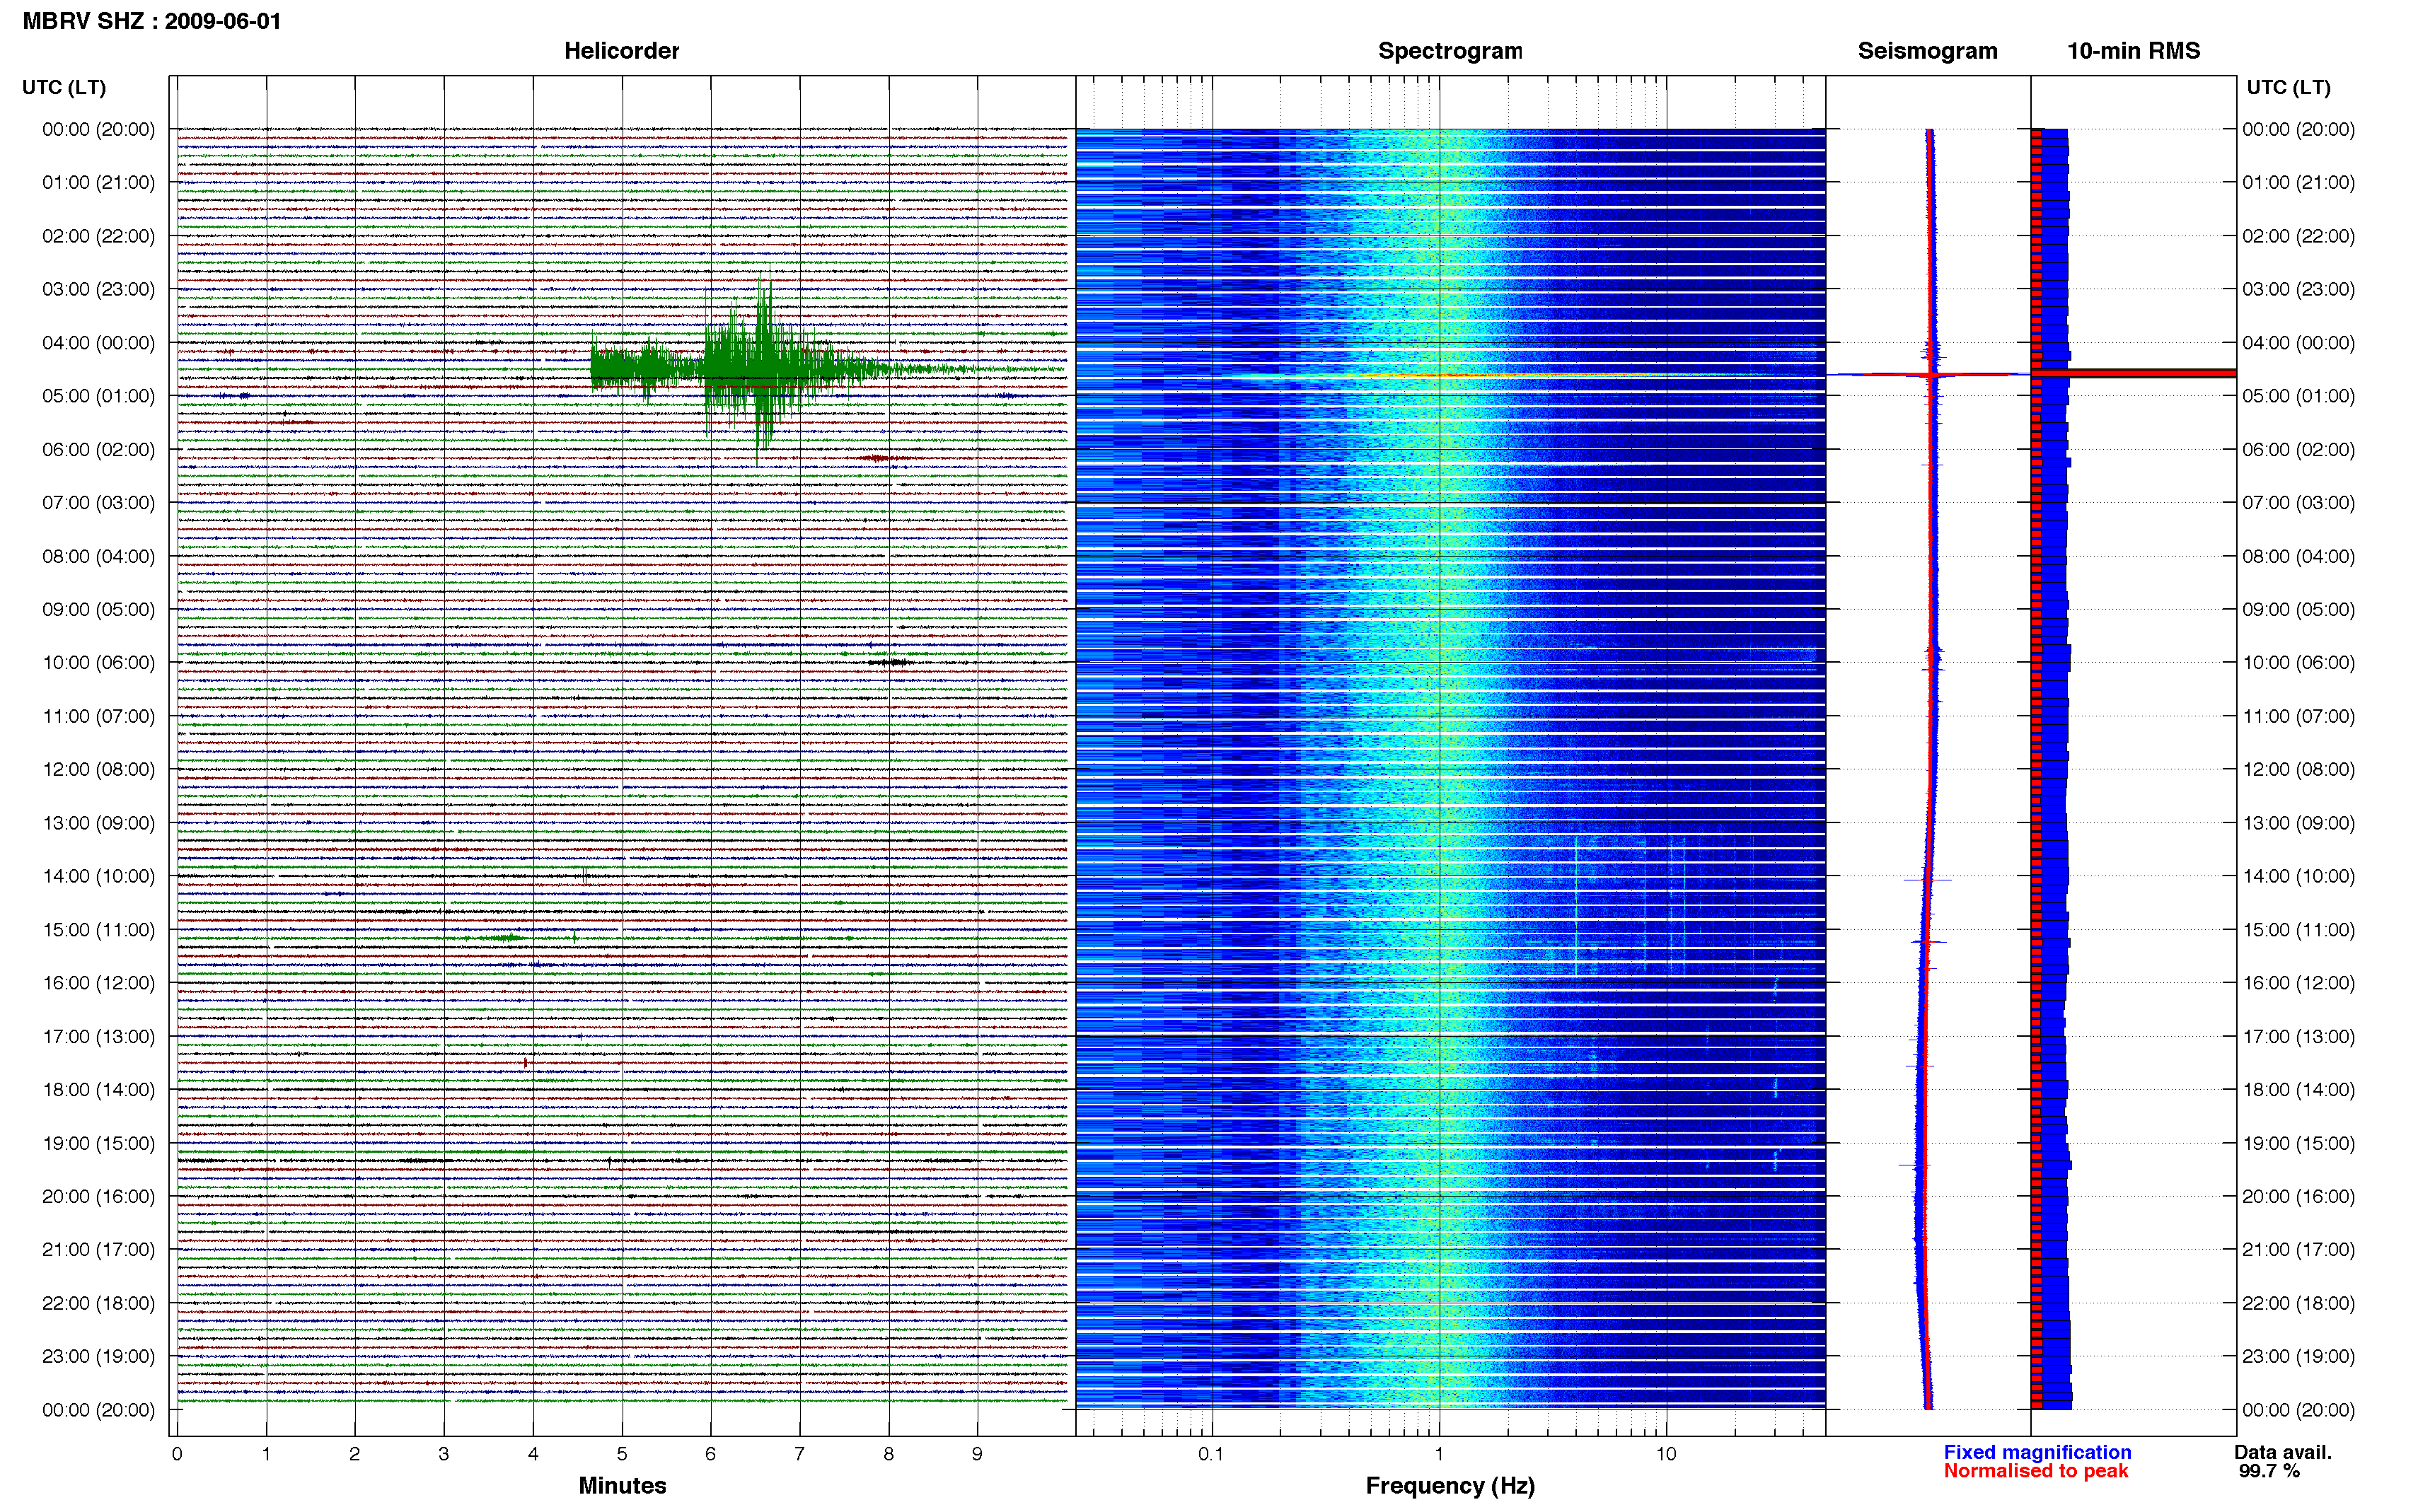Screen dimensions: 2418x1512
Task: Click the left 21:00 (17:00) time label
Action: 98,1250
